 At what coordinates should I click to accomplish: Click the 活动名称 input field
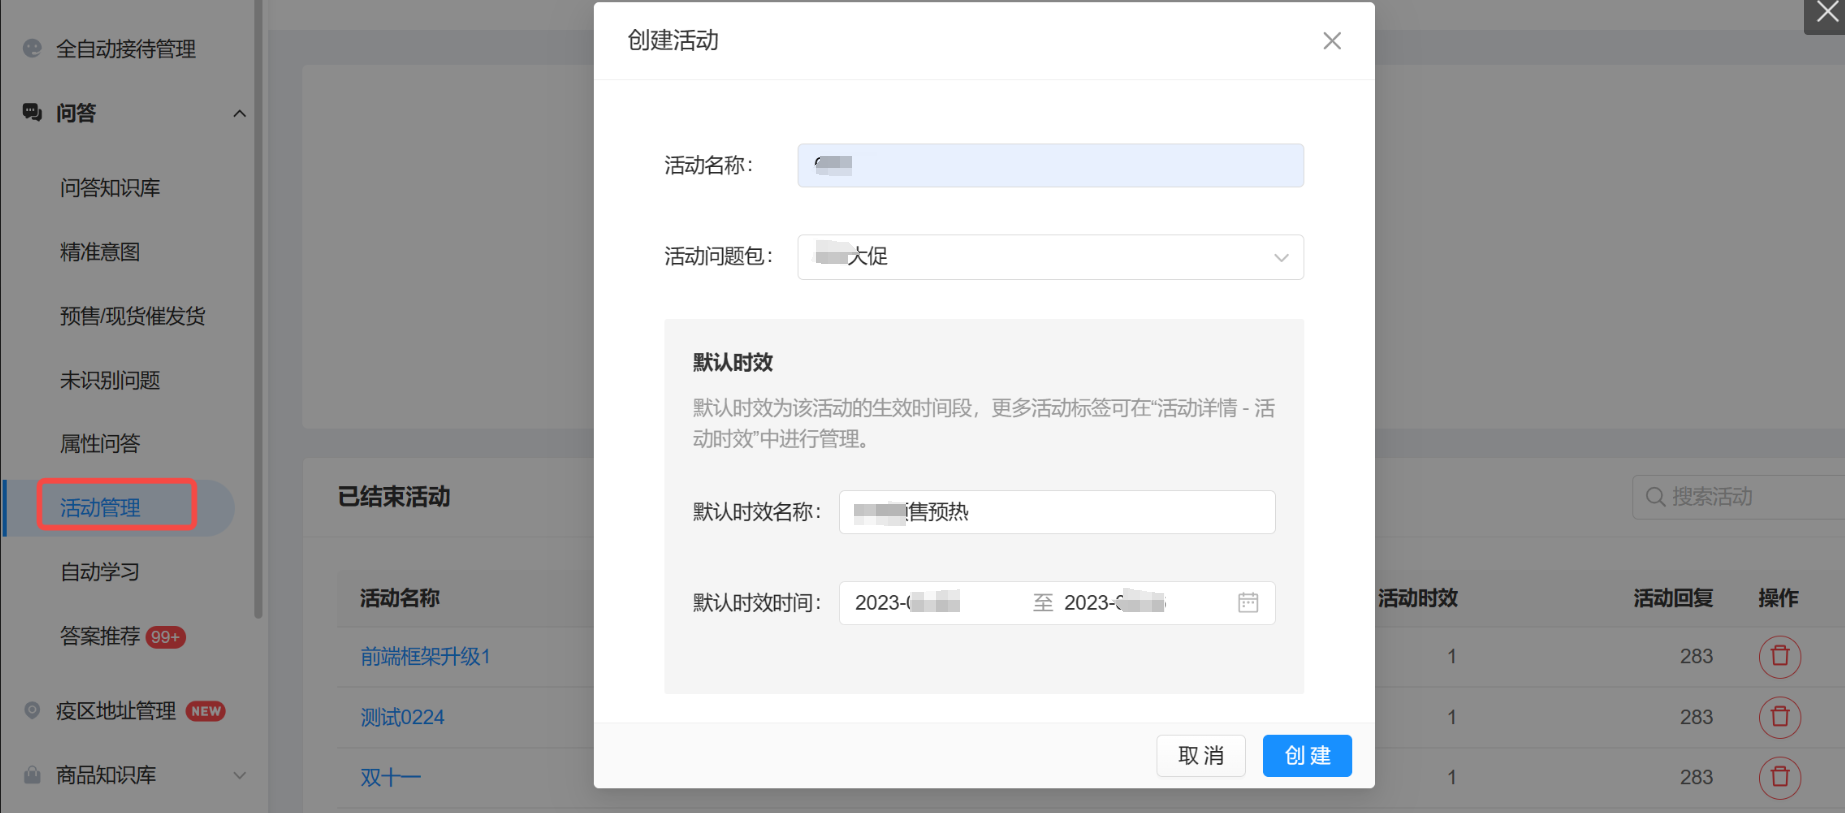[1050, 165]
